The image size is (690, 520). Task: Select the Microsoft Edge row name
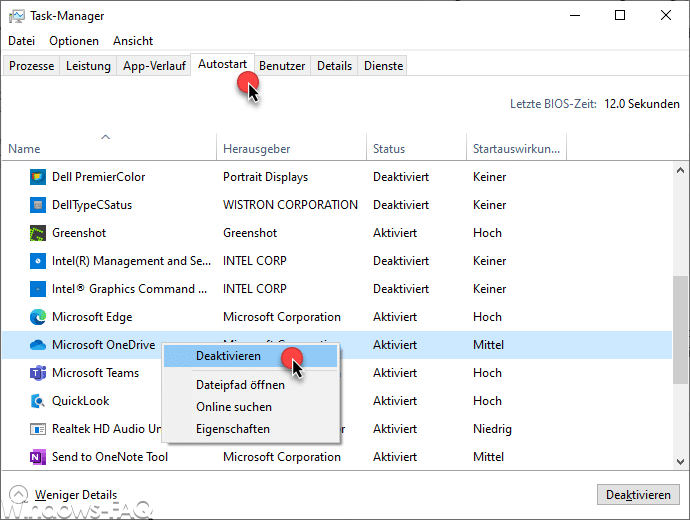pyautogui.click(x=92, y=317)
